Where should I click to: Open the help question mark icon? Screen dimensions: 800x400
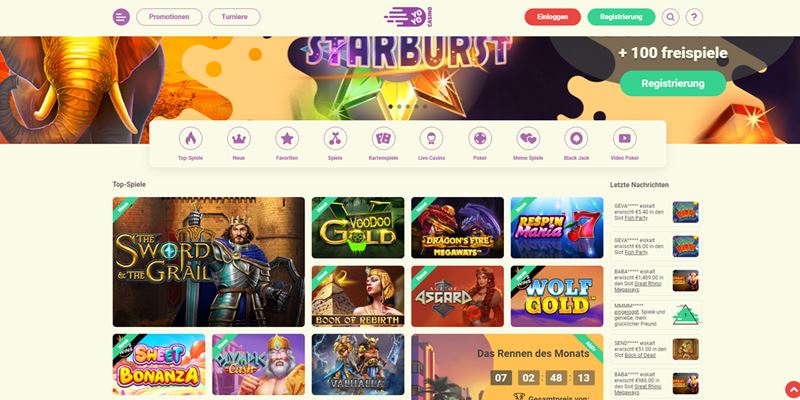tap(694, 17)
